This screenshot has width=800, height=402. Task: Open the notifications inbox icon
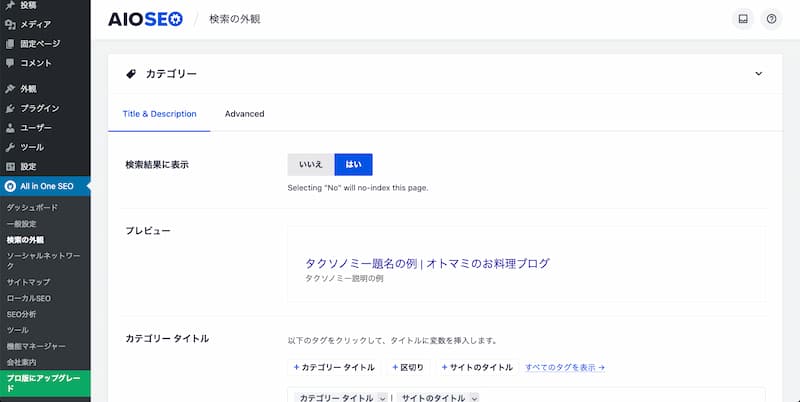point(743,19)
